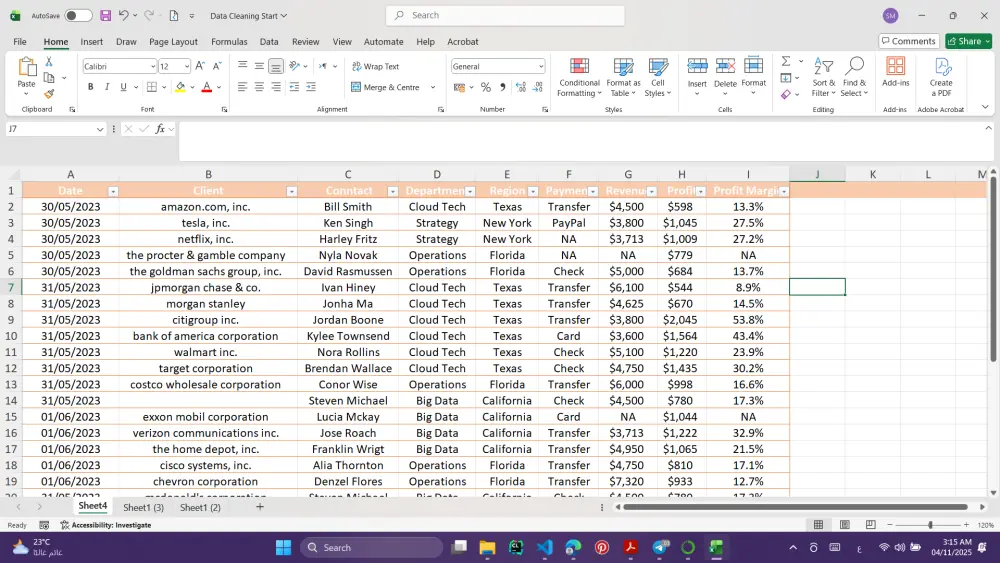This screenshot has height=563, width=1000.
Task: Expand the Name Box dropdown arrow
Action: 99,129
